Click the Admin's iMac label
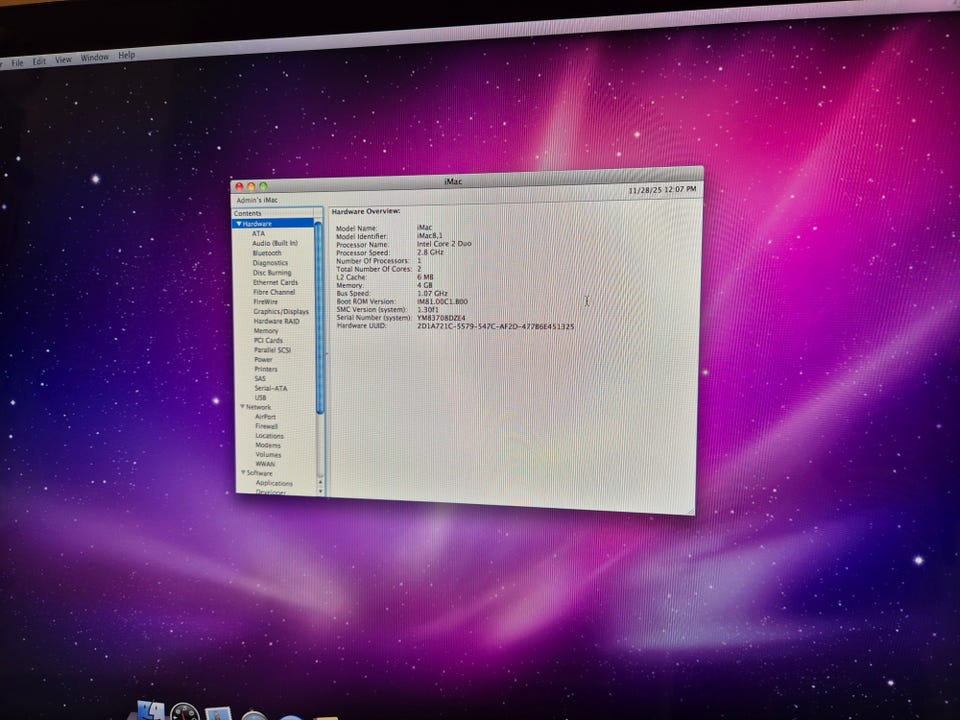 pyautogui.click(x=257, y=200)
